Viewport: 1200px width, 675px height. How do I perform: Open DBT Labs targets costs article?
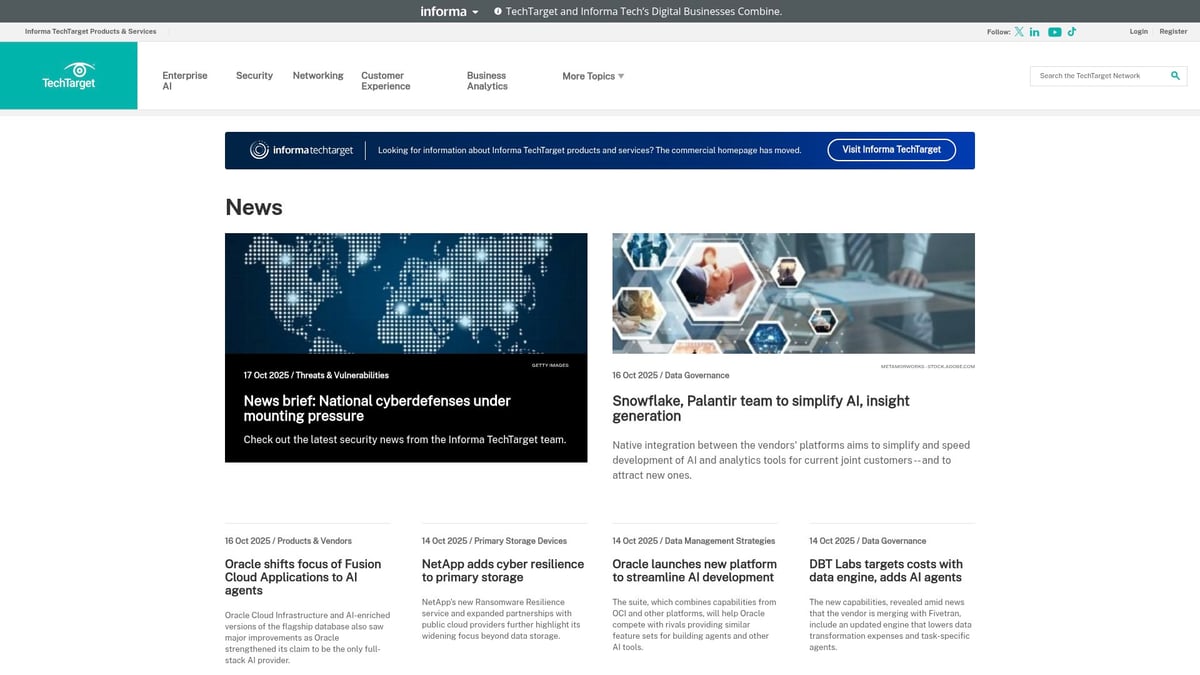[886, 571]
